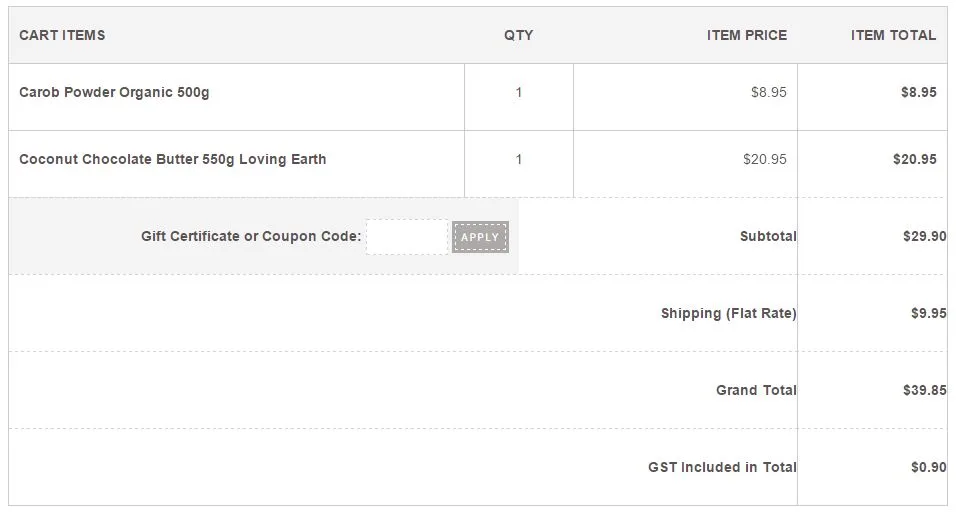Select Carob Powder quantity value

518,93
